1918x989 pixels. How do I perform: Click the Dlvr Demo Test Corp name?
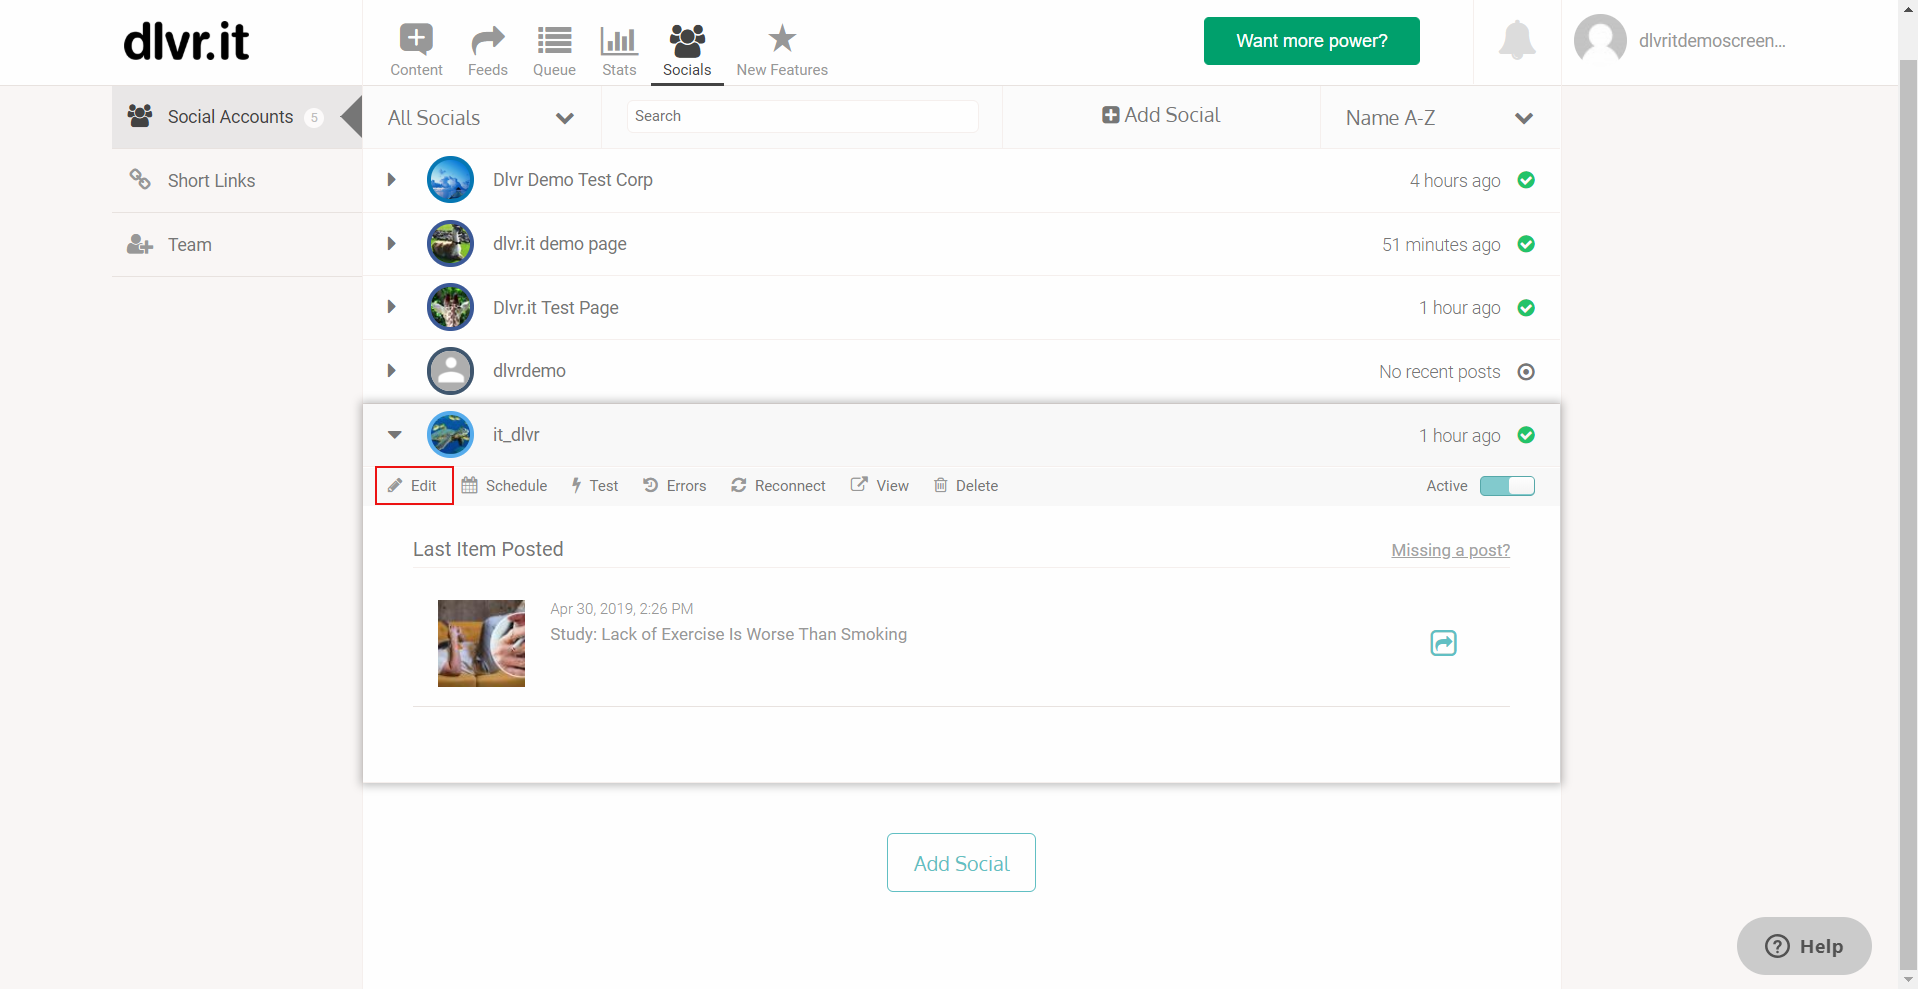click(573, 180)
